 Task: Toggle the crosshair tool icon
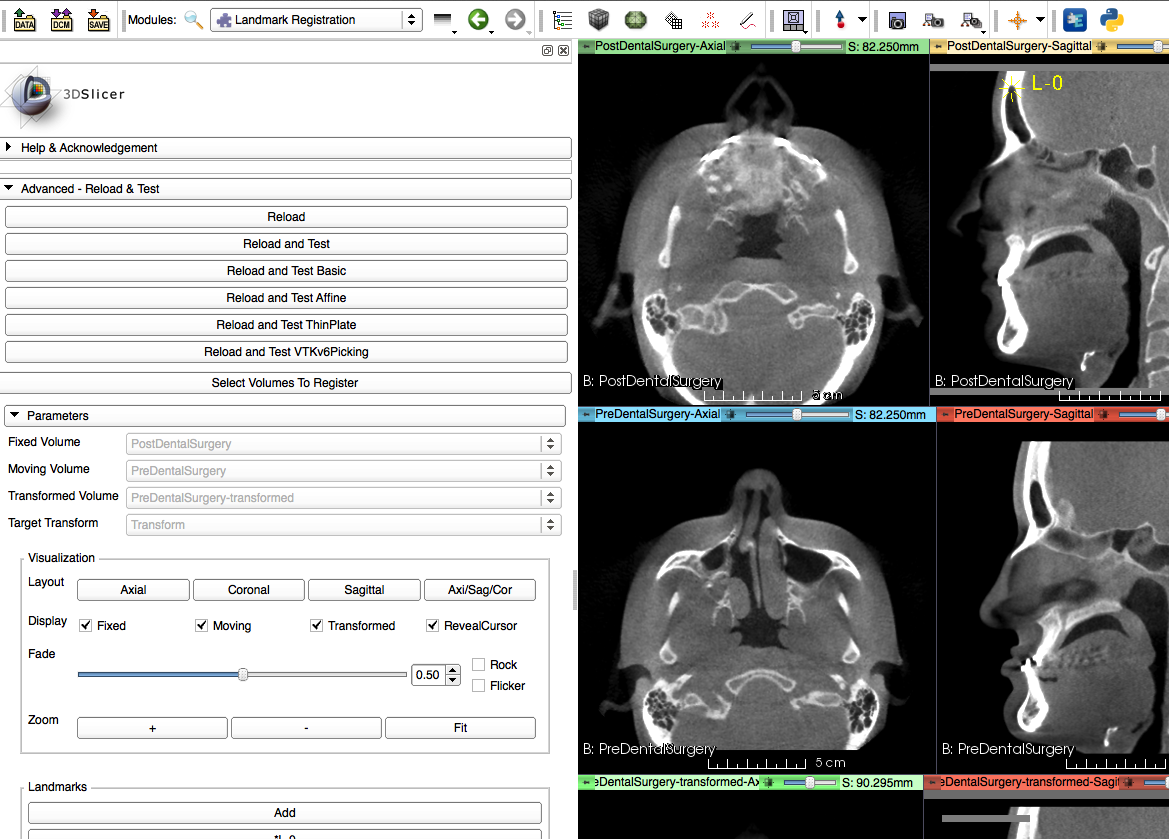[x=1017, y=20]
